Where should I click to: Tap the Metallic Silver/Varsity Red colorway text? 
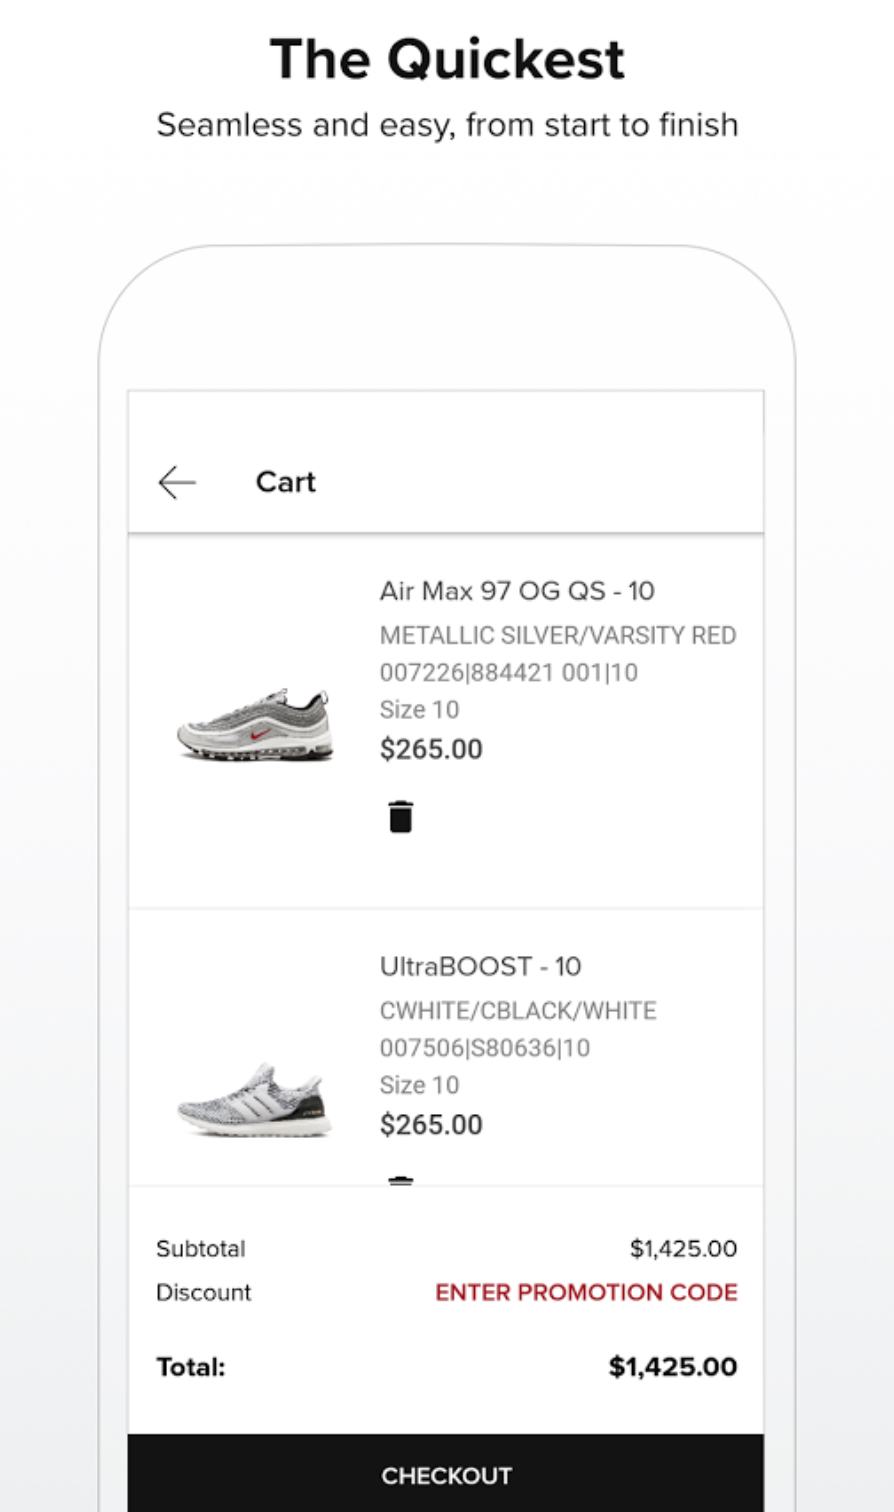click(558, 636)
